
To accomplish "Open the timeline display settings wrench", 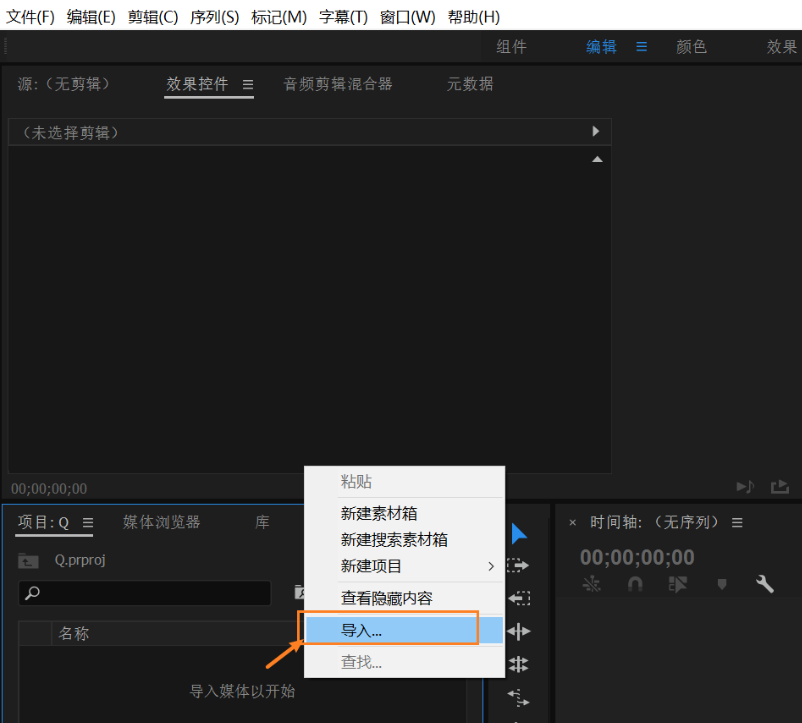I will (x=765, y=584).
